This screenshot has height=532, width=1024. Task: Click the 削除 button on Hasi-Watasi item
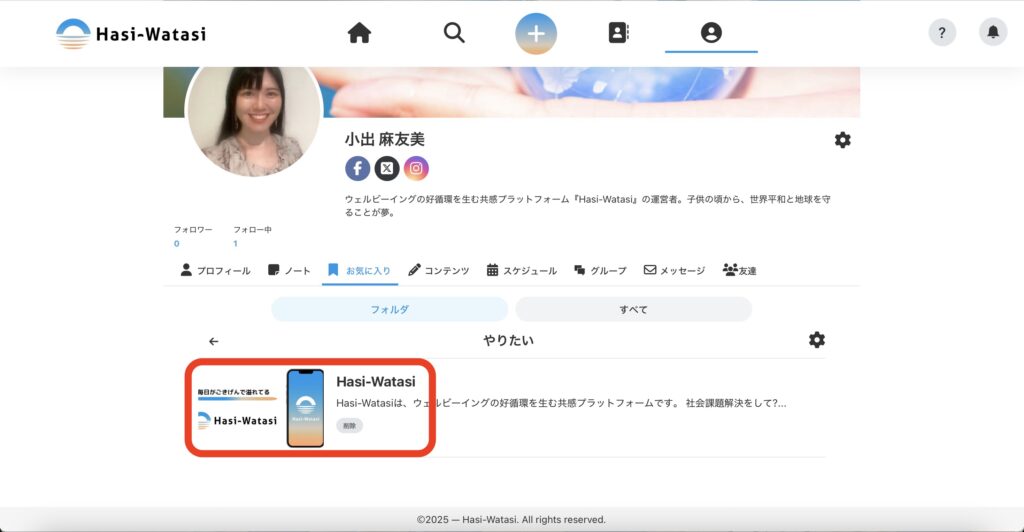pos(349,425)
